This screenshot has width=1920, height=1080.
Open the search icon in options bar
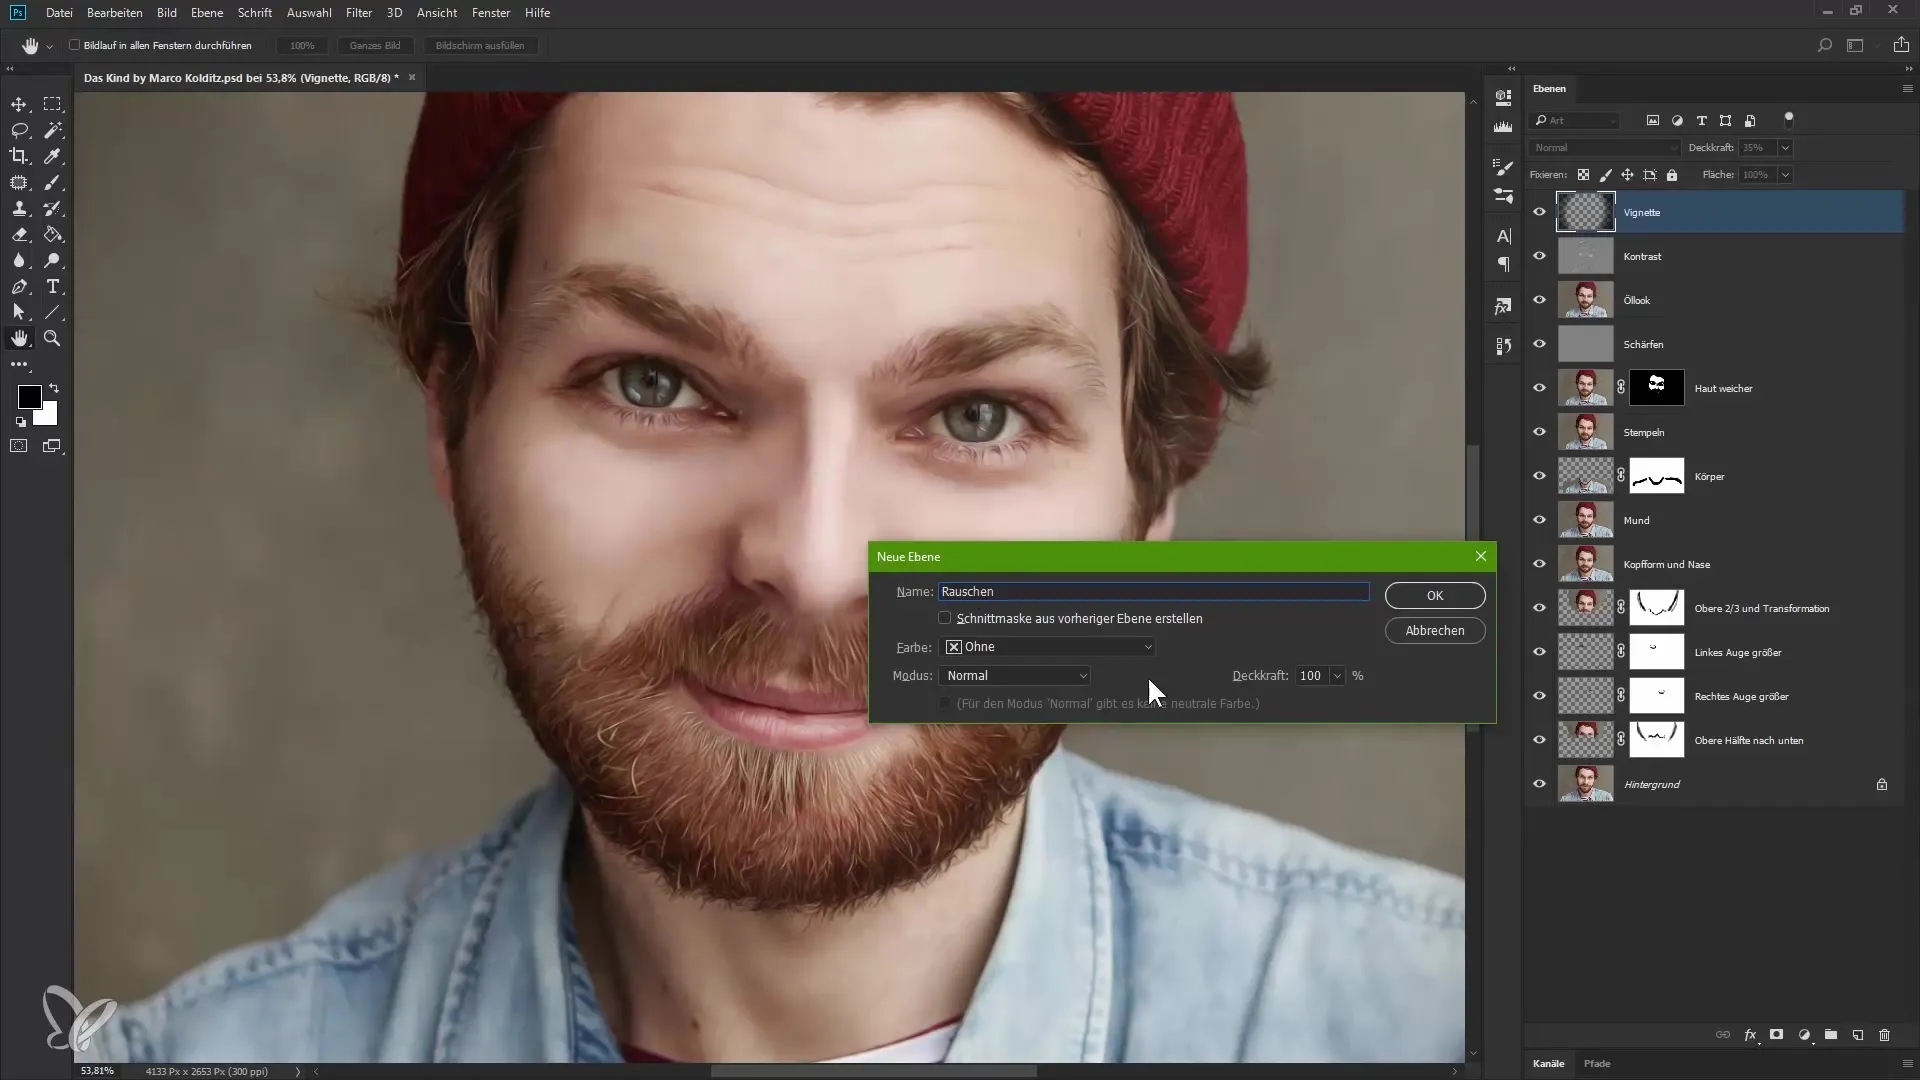pos(1825,45)
